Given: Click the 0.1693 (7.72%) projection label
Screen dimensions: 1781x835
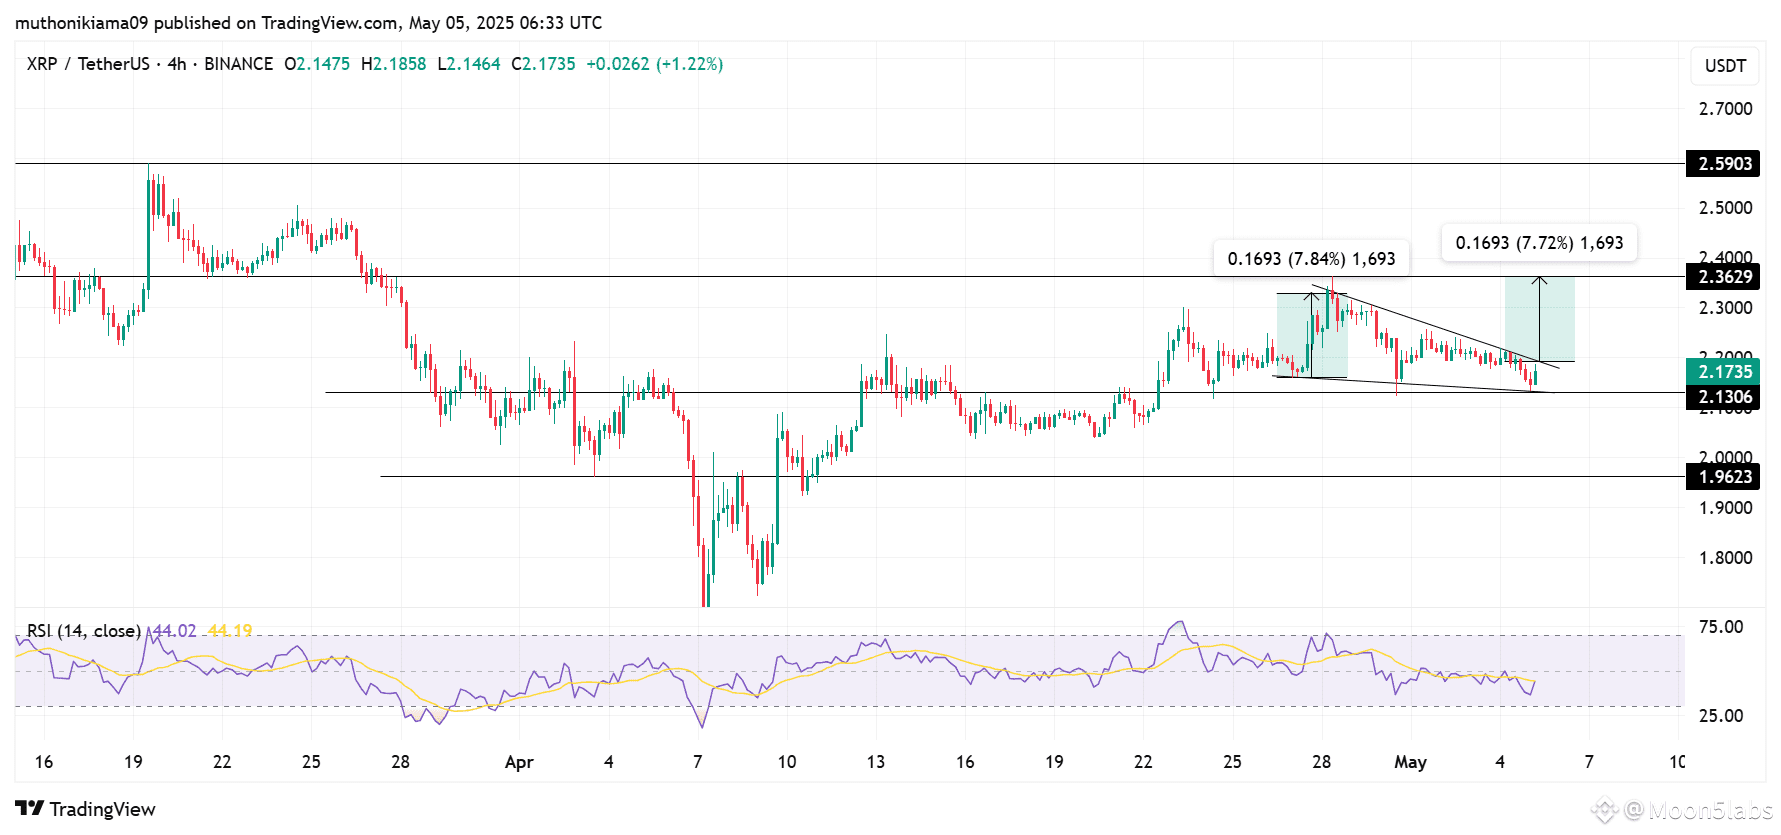Looking at the screenshot, I should click(1539, 243).
